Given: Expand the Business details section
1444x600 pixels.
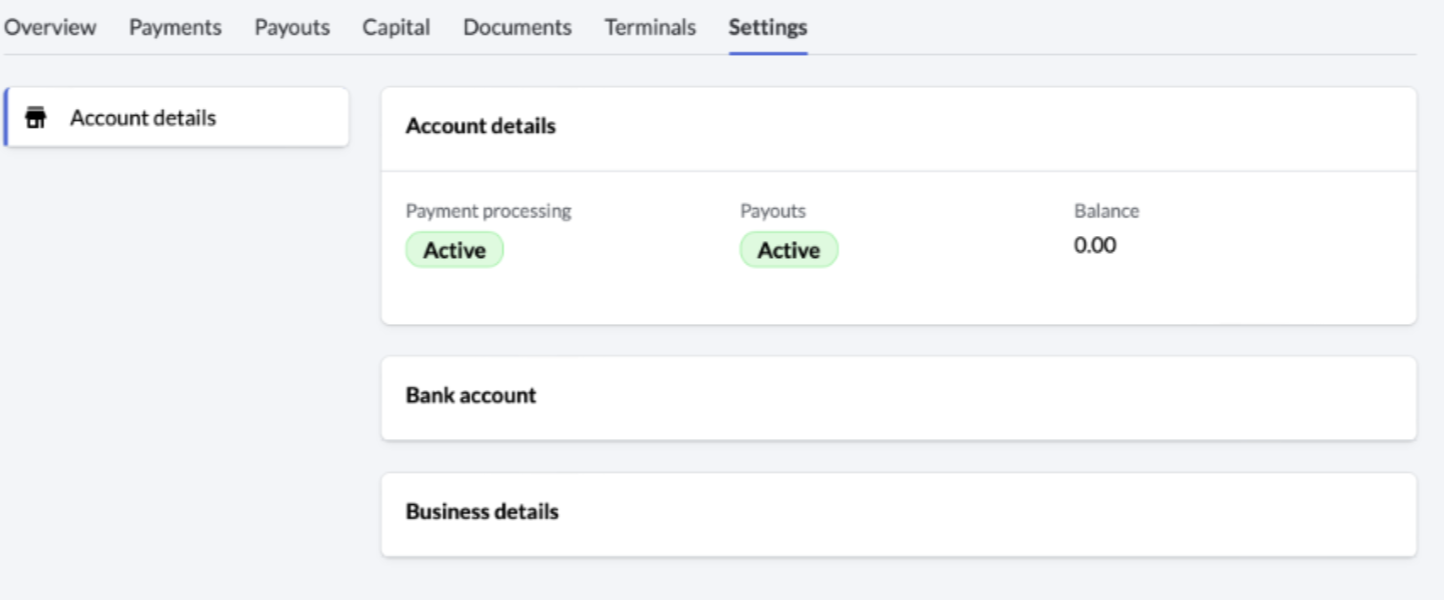Looking at the screenshot, I should pyautogui.click(x=898, y=513).
